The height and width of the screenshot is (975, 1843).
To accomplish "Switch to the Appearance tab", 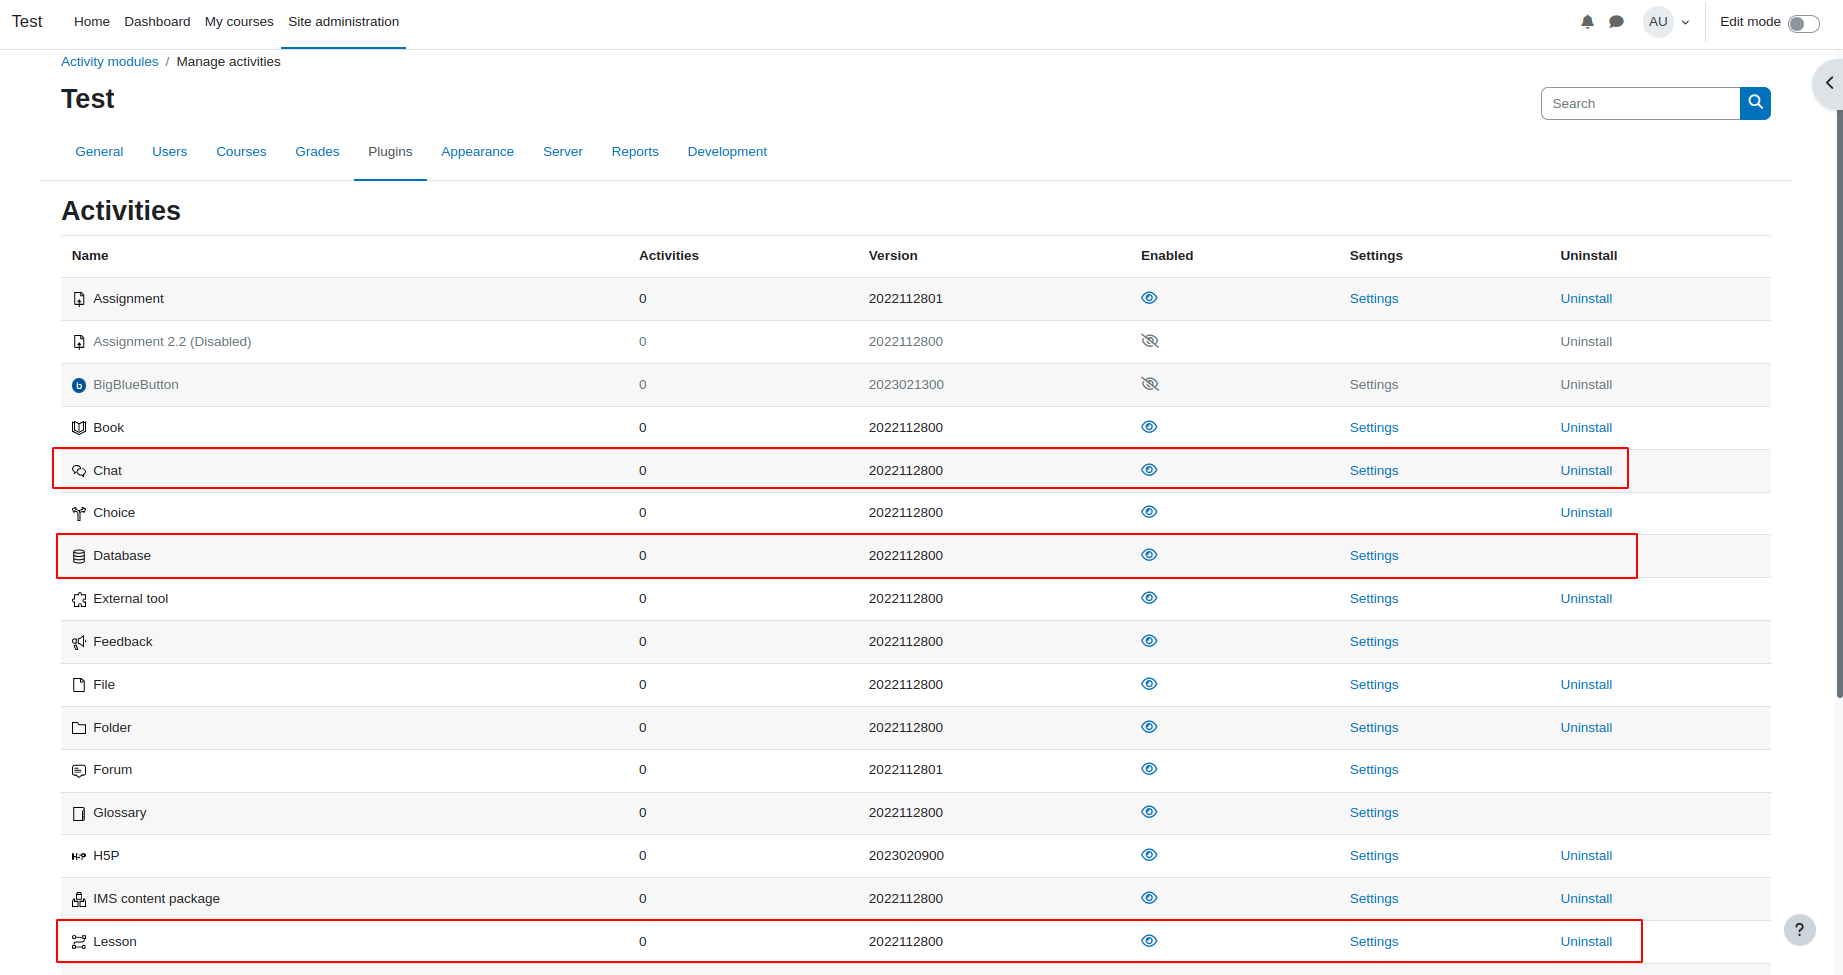I will [477, 152].
